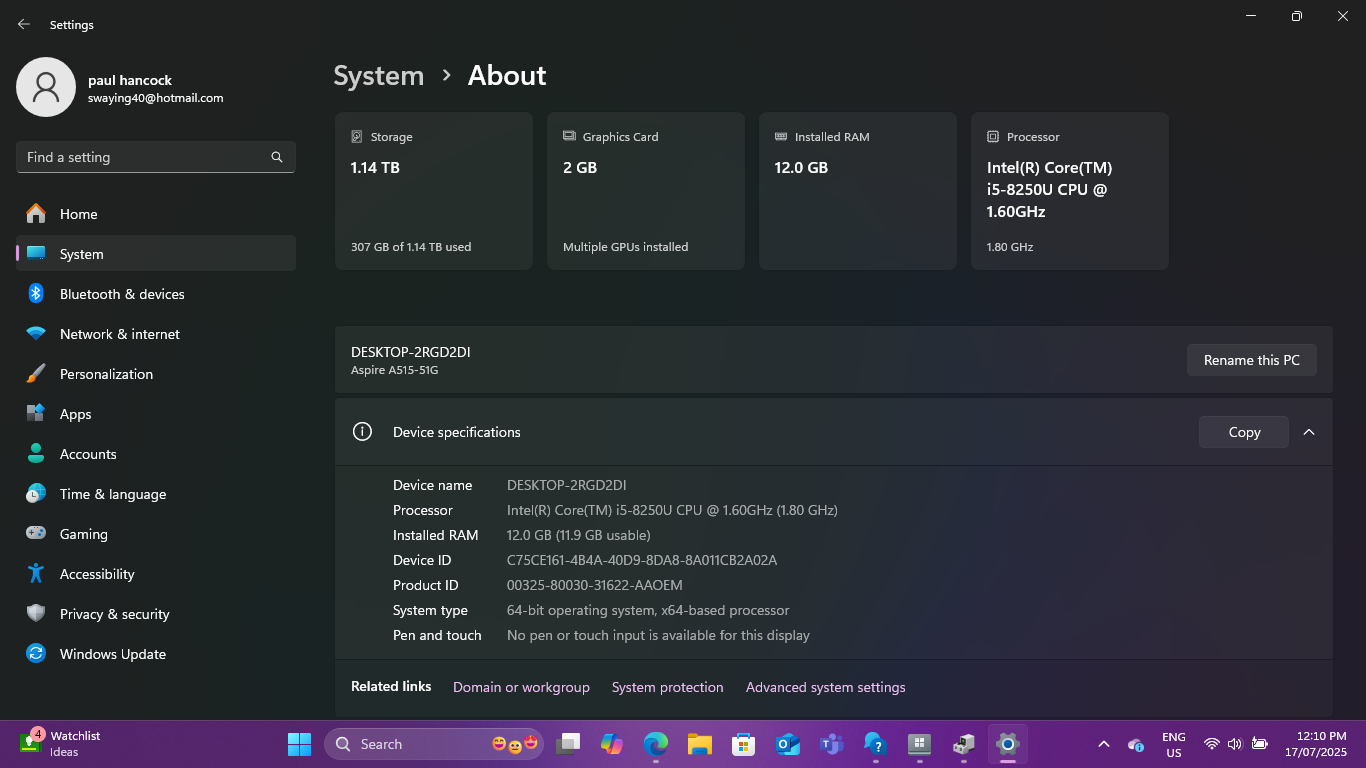Open the Windows Start menu
The width and height of the screenshot is (1366, 768).
[299, 744]
